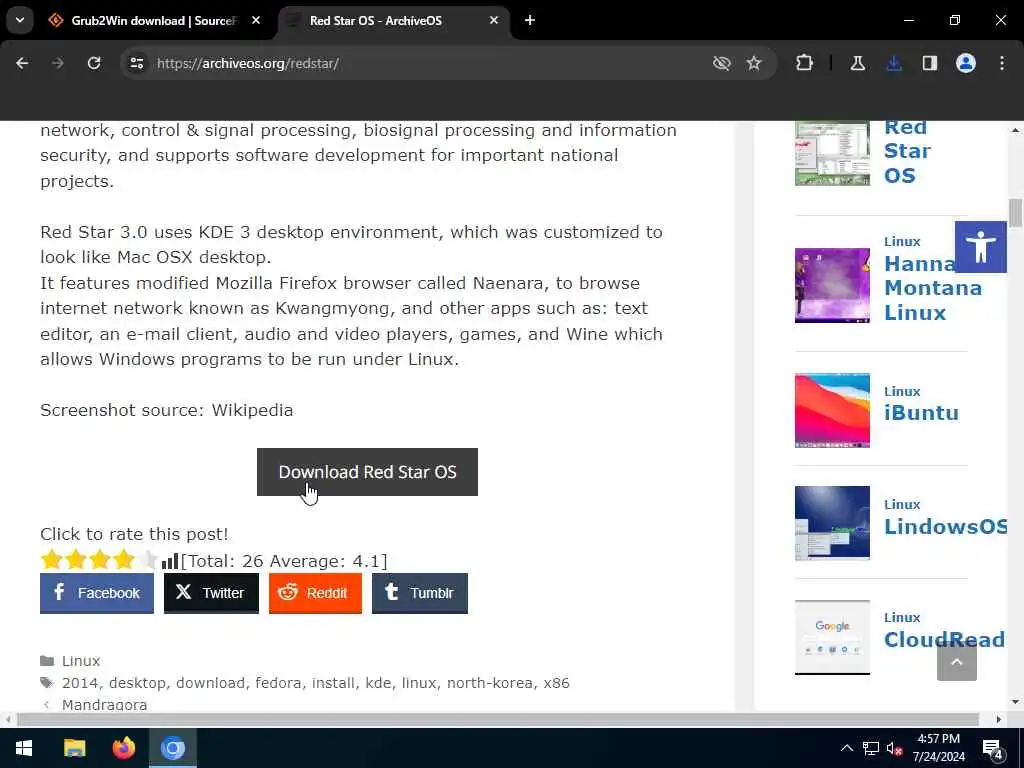1024x768 pixels.
Task: Open the north-korea tag link
Action: pyautogui.click(x=490, y=683)
